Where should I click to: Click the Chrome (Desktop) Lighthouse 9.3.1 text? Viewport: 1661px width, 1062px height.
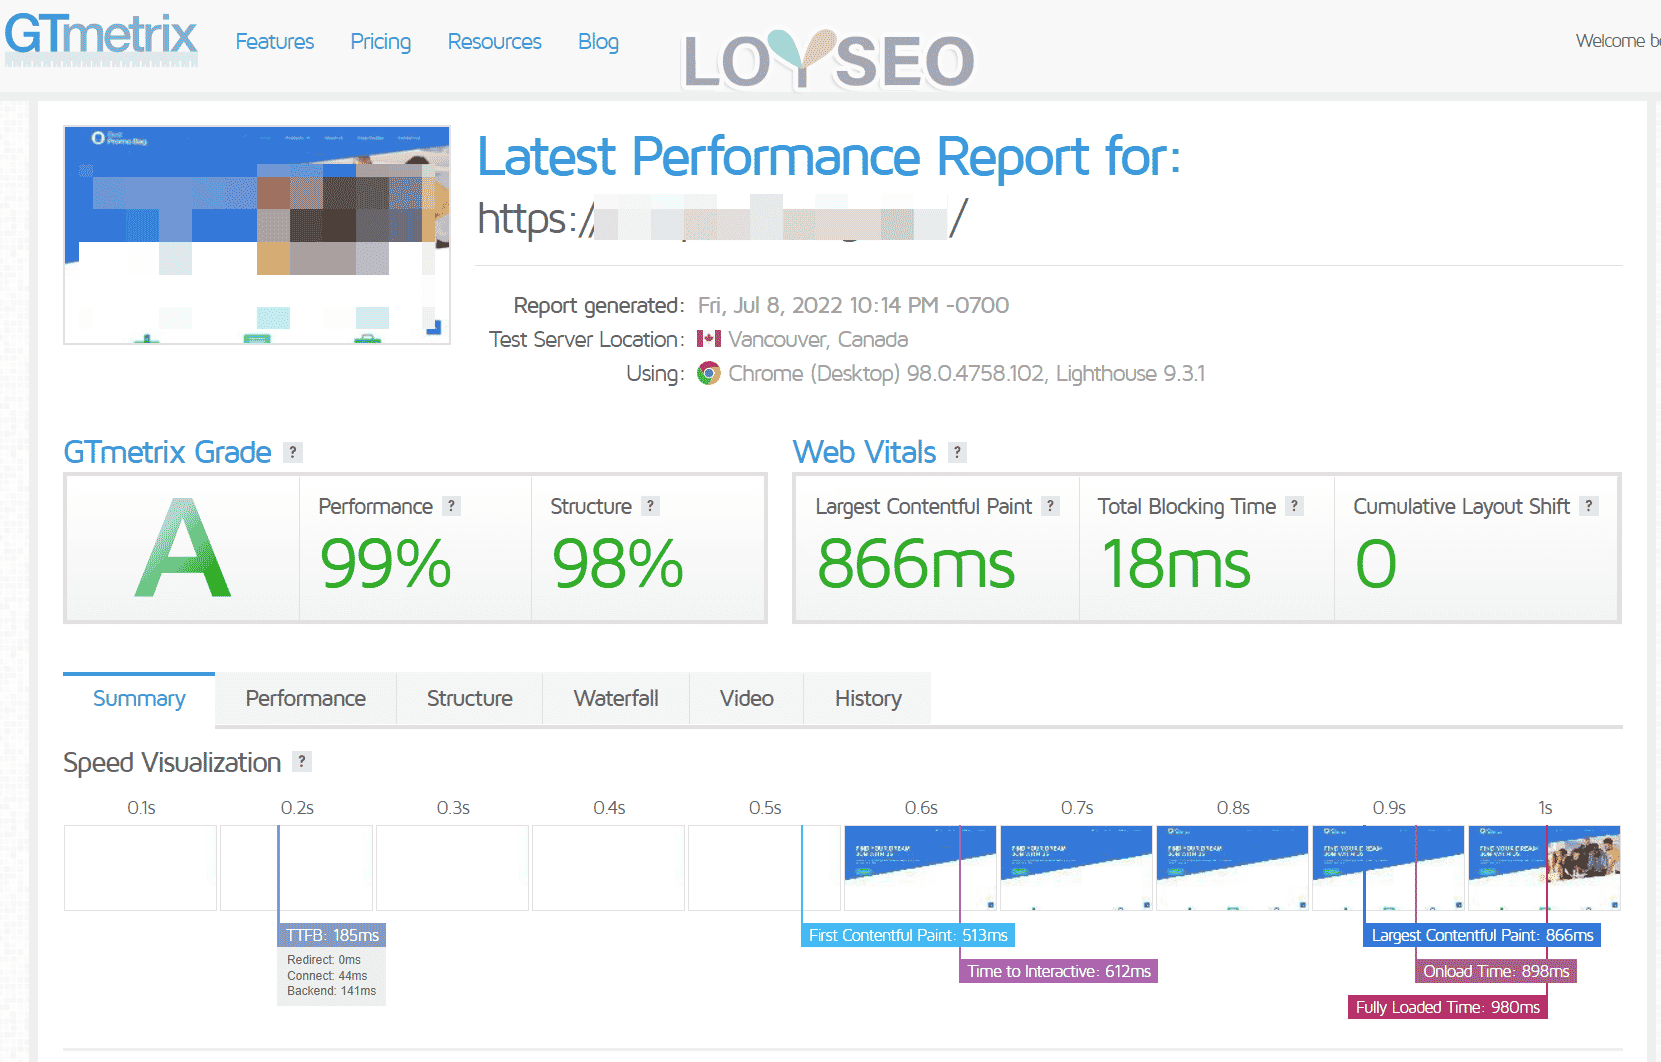(x=966, y=373)
